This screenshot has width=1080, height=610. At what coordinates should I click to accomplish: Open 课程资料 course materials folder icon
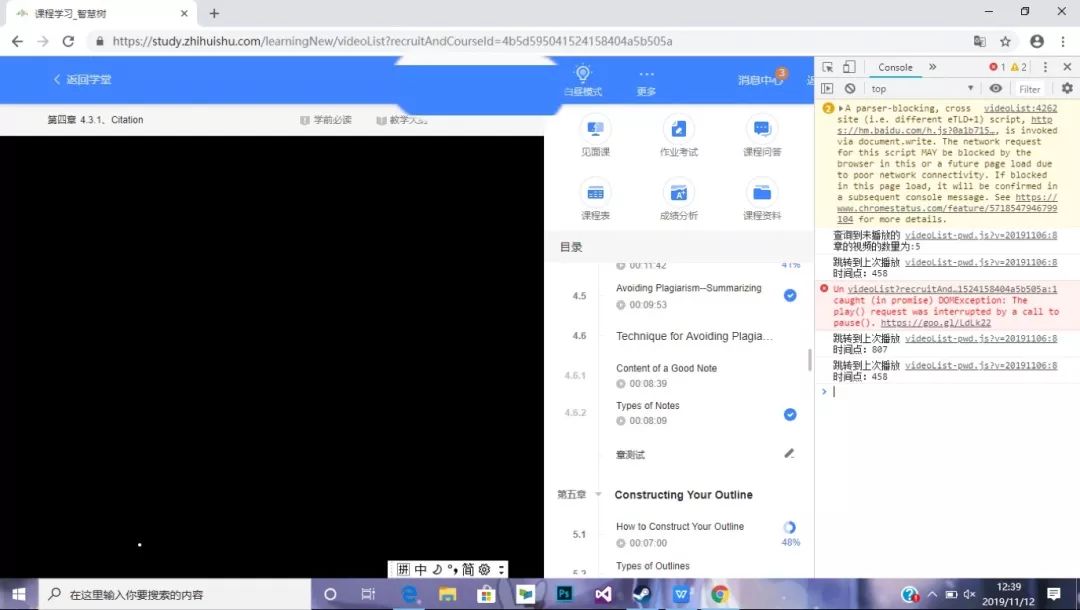[x=762, y=193]
